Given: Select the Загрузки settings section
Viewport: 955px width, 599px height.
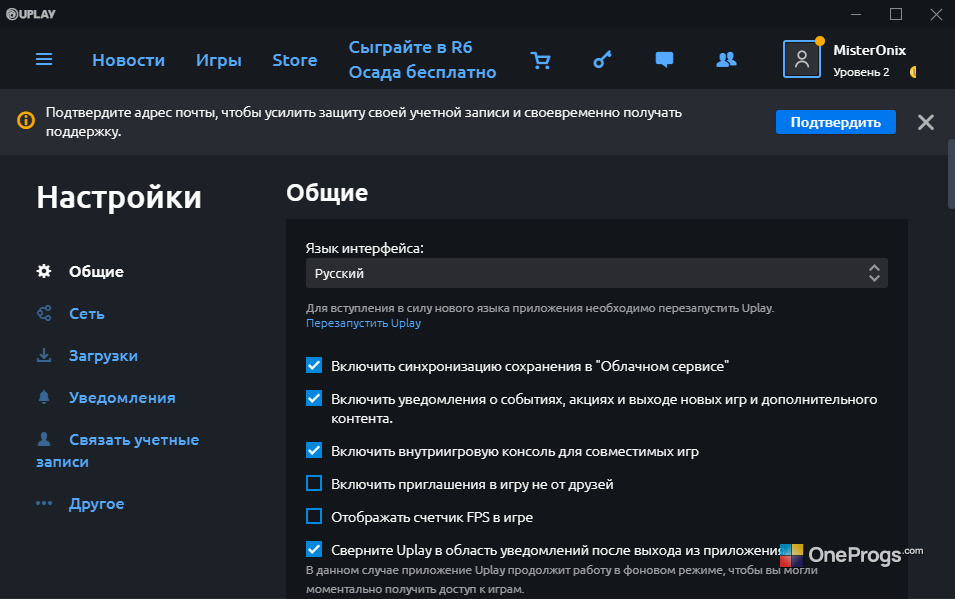Looking at the screenshot, I should tap(103, 356).
